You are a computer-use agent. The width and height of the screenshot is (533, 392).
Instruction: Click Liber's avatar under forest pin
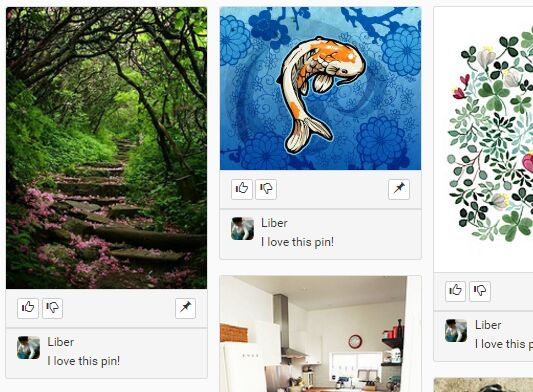pyautogui.click(x=28, y=347)
